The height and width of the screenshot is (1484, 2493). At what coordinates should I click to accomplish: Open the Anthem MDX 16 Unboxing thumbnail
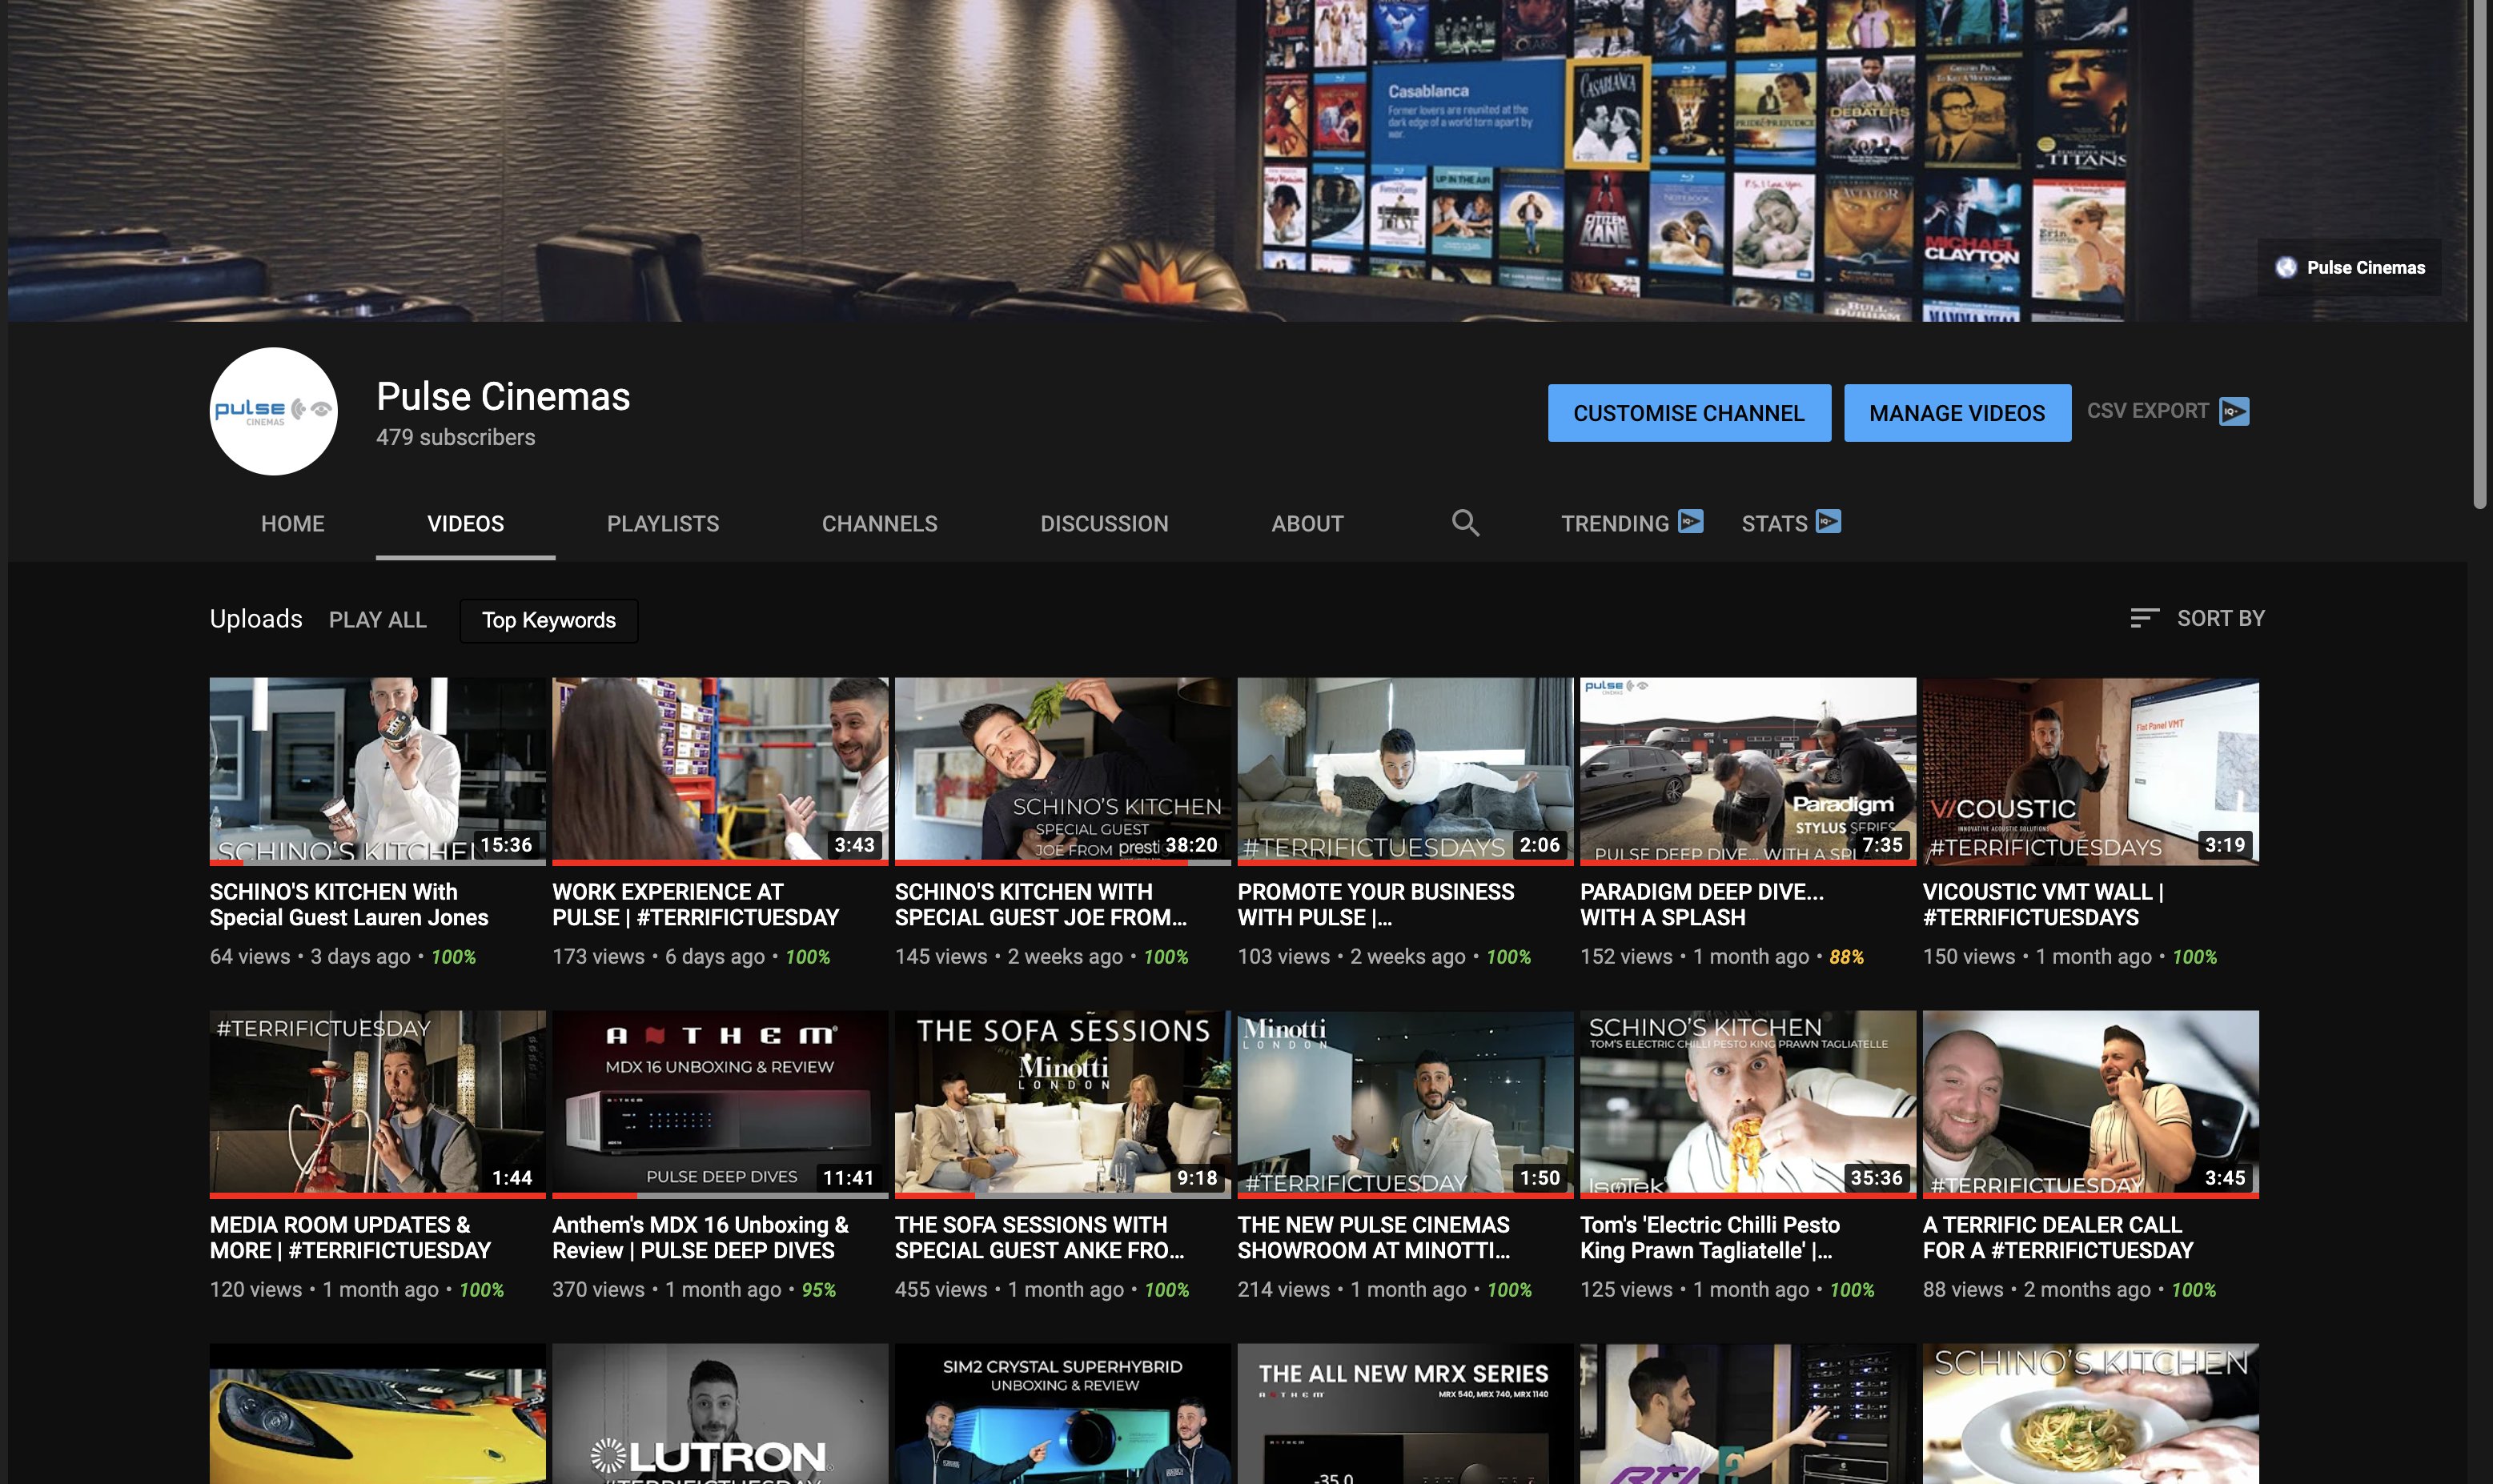[720, 1104]
